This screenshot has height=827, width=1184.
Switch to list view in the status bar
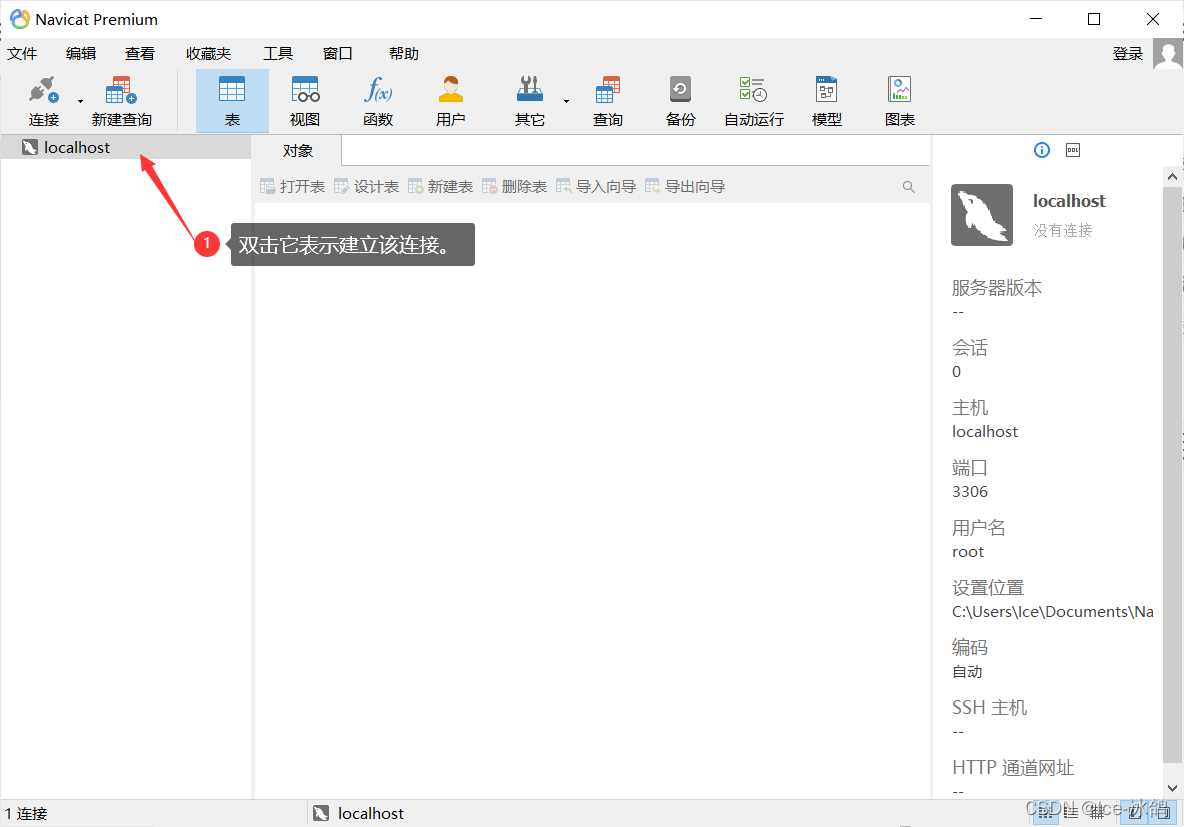[x=1045, y=813]
